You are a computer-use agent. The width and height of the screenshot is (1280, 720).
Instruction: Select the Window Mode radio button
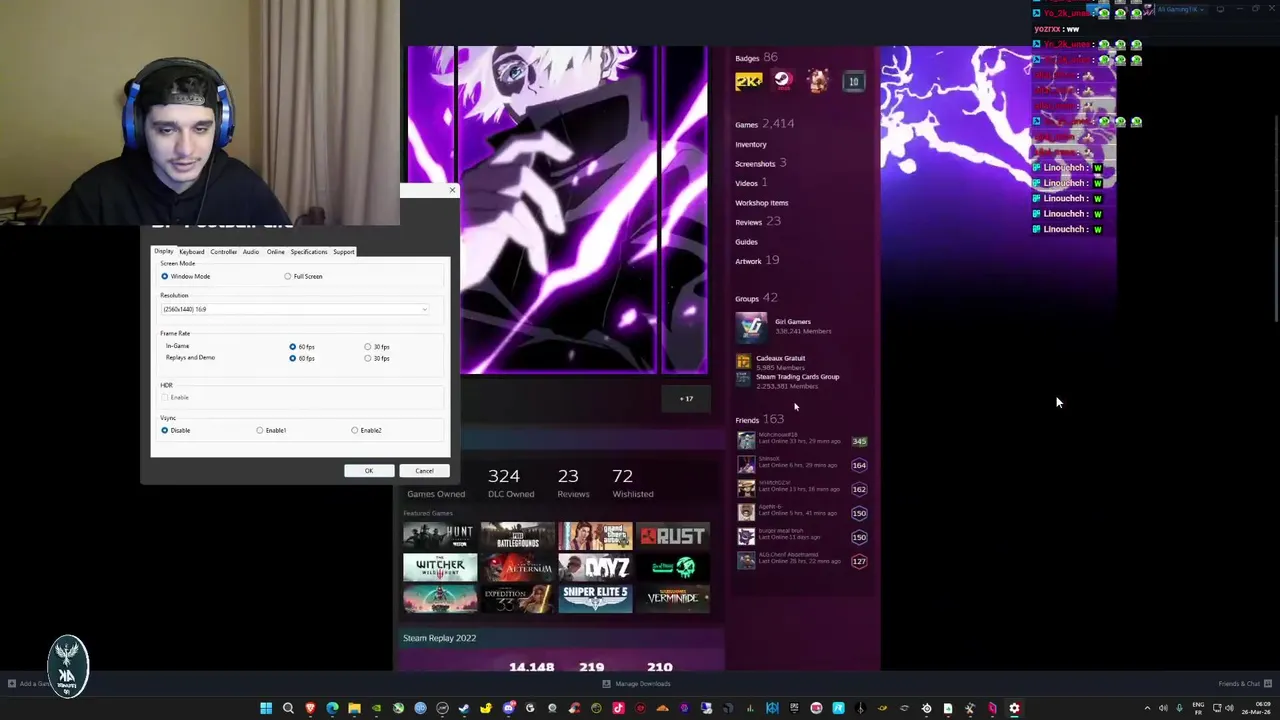click(x=165, y=276)
